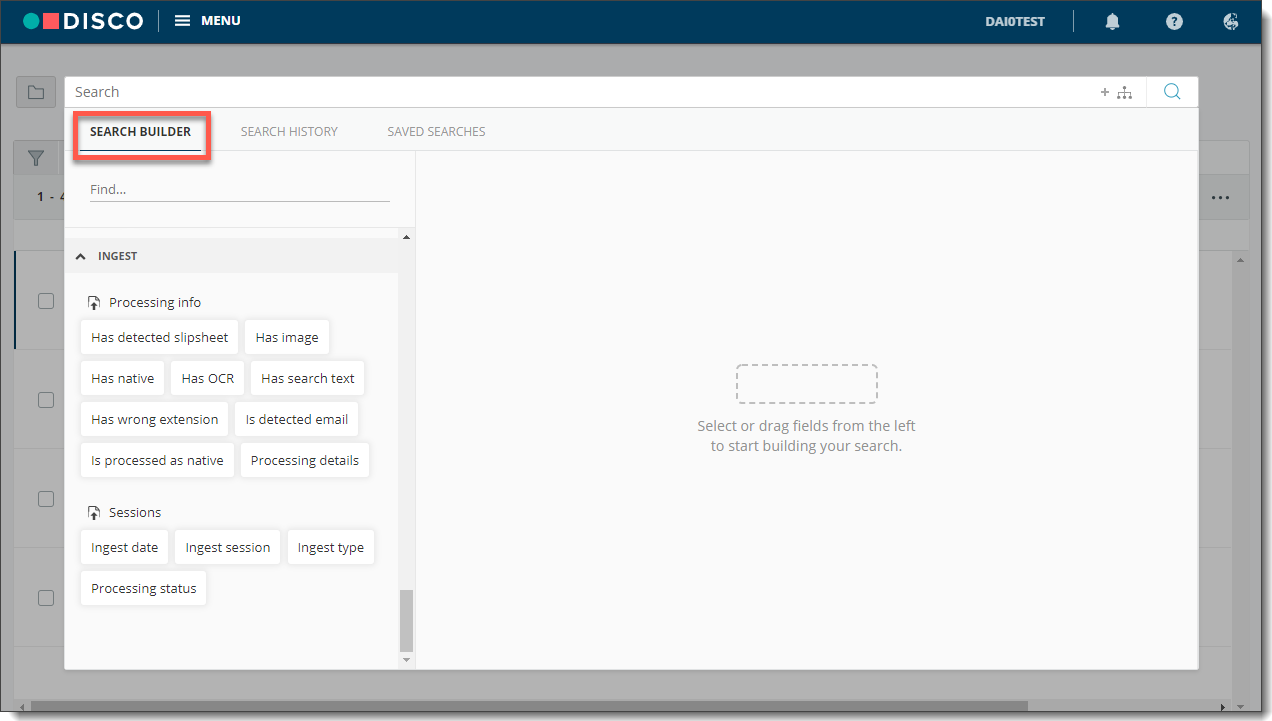Click the filter funnel icon
The width and height of the screenshot is (1272, 721).
(x=36, y=158)
